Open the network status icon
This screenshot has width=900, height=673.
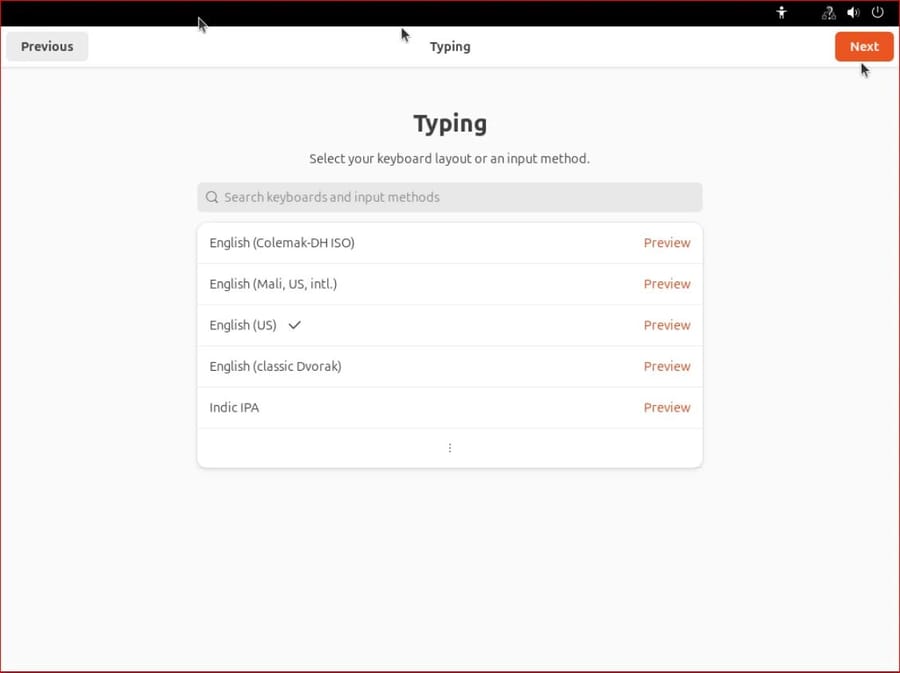(828, 13)
